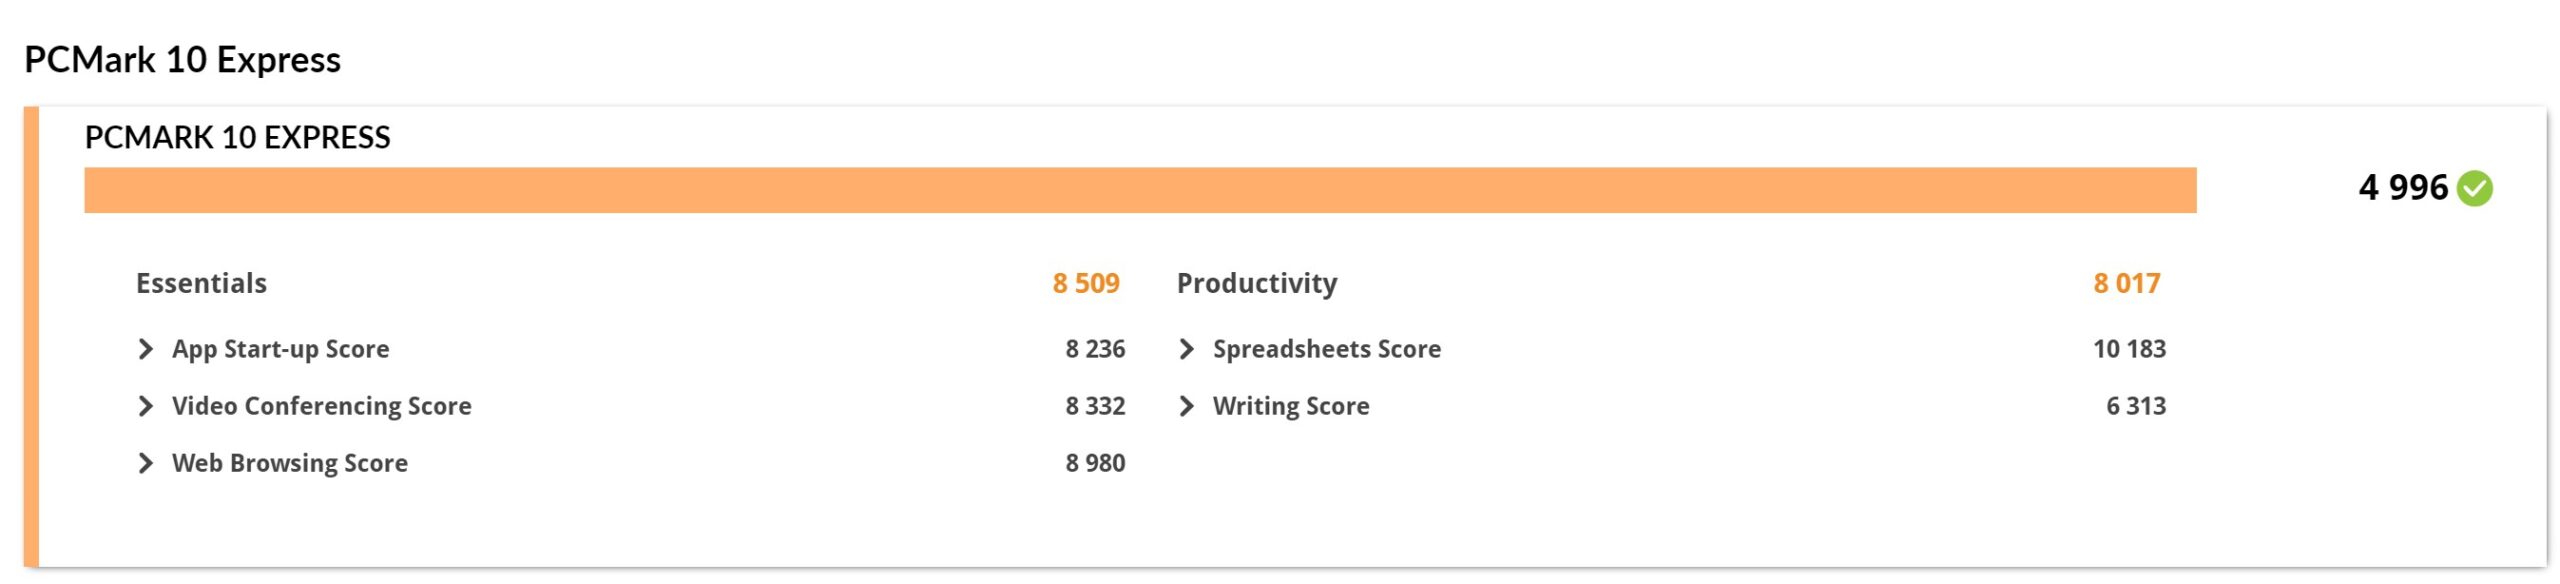This screenshot has height=584, width=2560.
Task: Click the green validation checkmark icon
Action: point(2475,188)
